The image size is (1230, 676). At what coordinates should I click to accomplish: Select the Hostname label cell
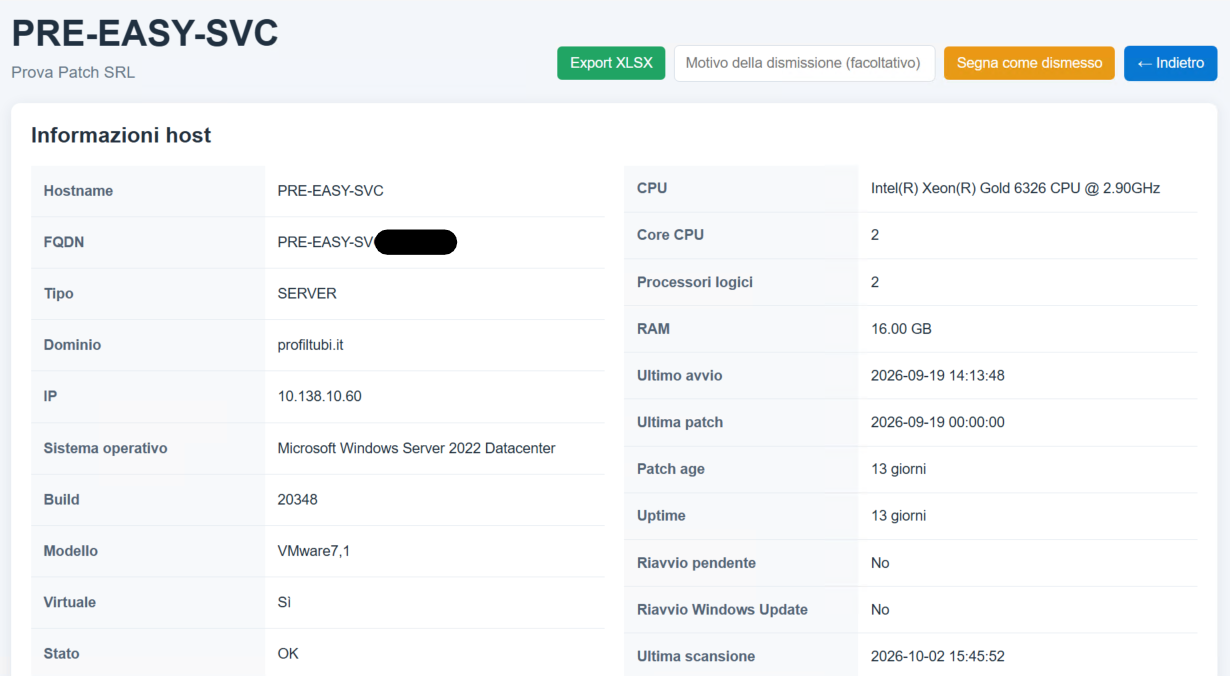(x=148, y=191)
